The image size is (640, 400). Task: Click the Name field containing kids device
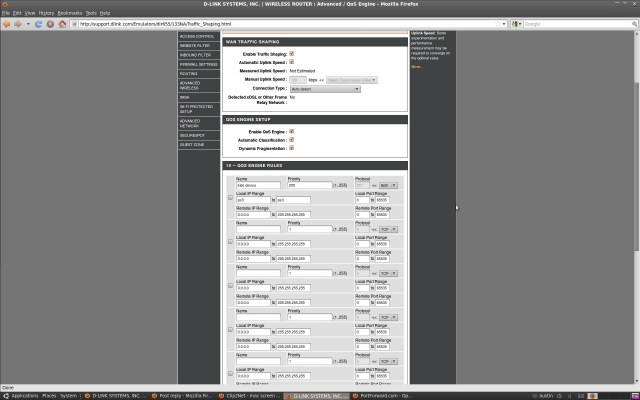click(x=258, y=185)
